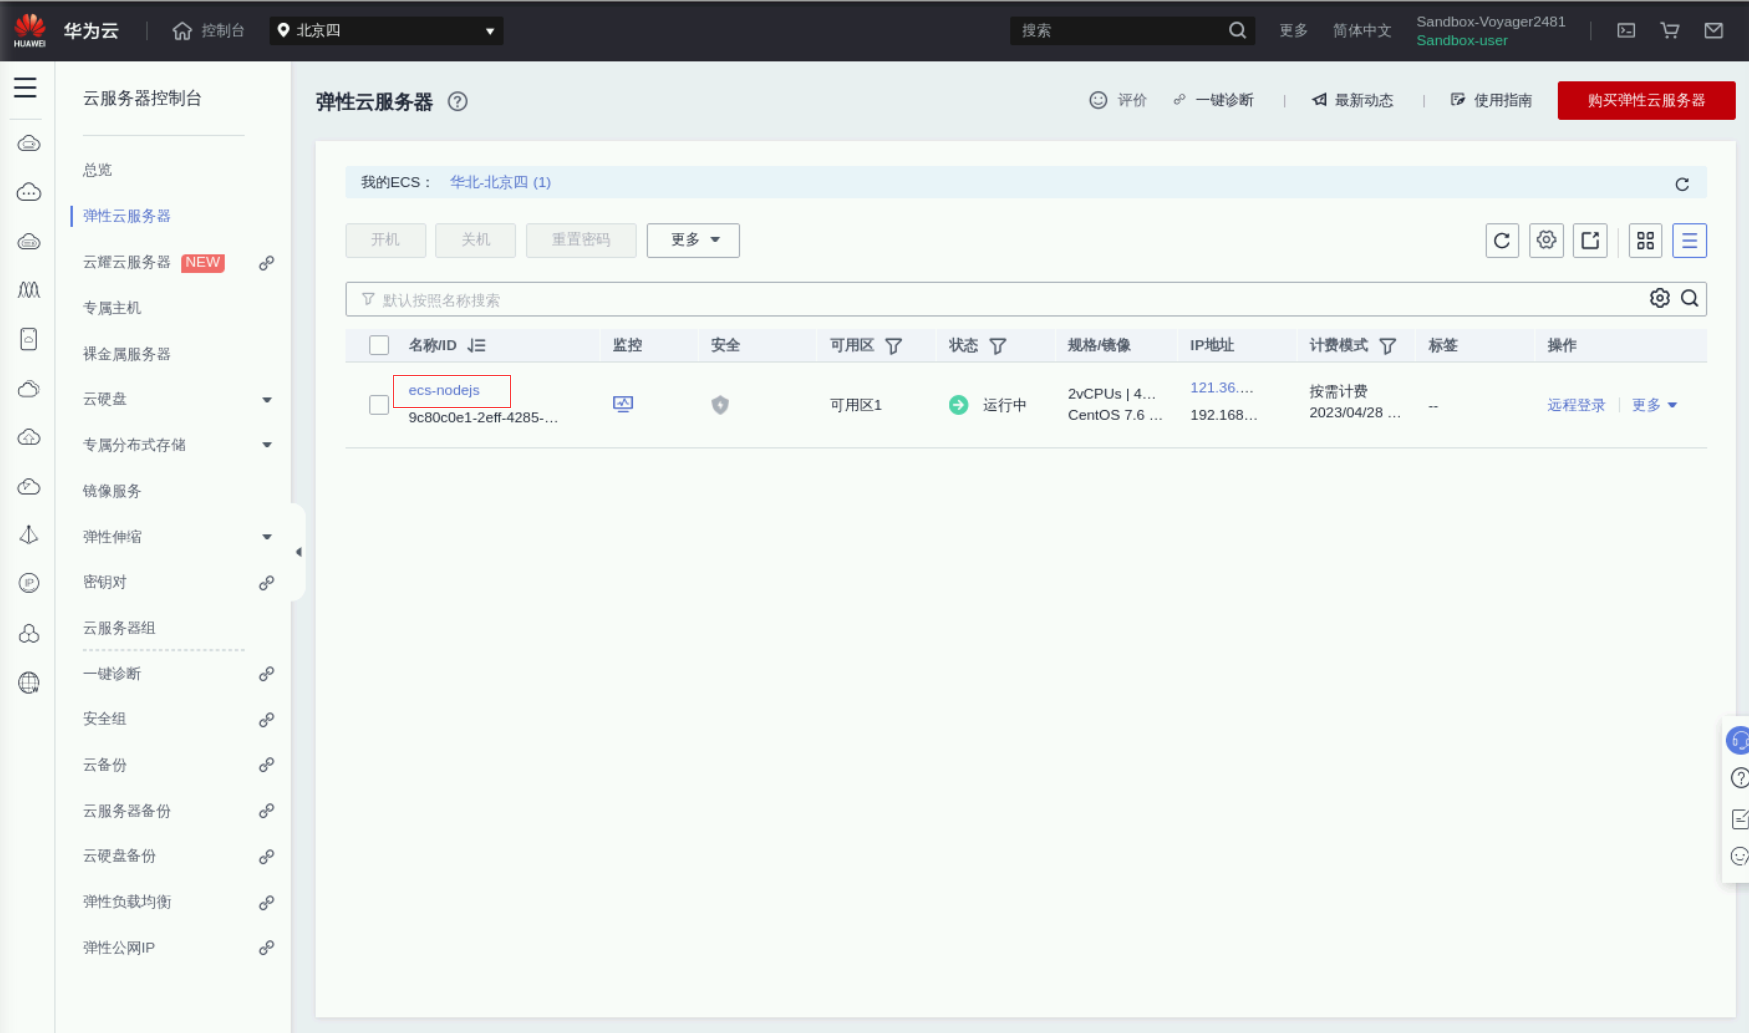Open the 状态 column filter
The width and height of the screenshot is (1749, 1033).
point(998,346)
